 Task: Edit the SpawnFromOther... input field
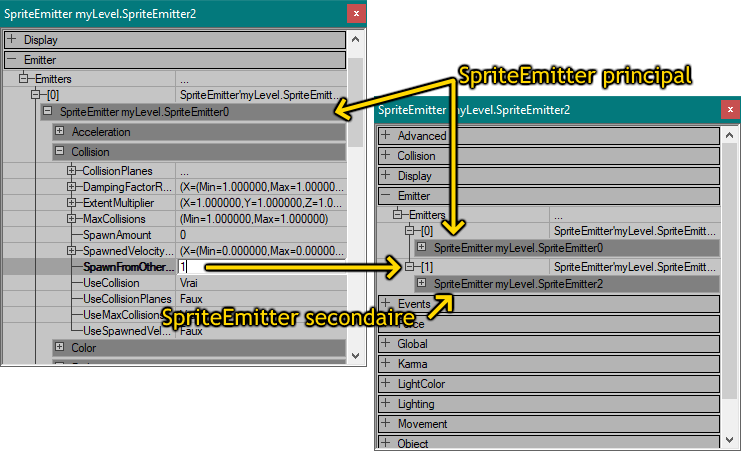coord(261,267)
